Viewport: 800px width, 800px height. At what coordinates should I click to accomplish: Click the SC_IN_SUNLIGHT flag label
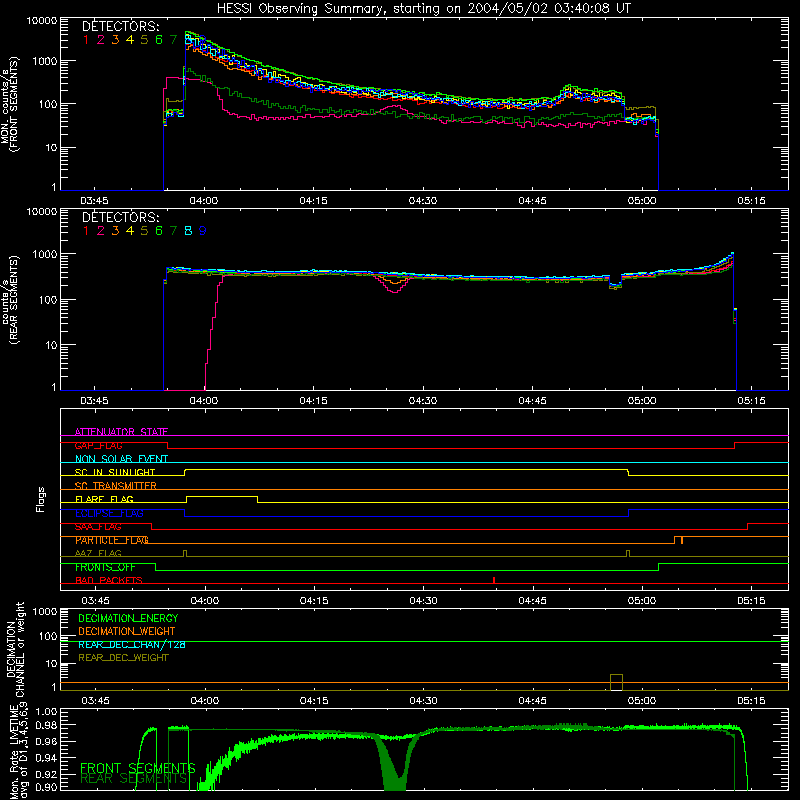[115, 472]
